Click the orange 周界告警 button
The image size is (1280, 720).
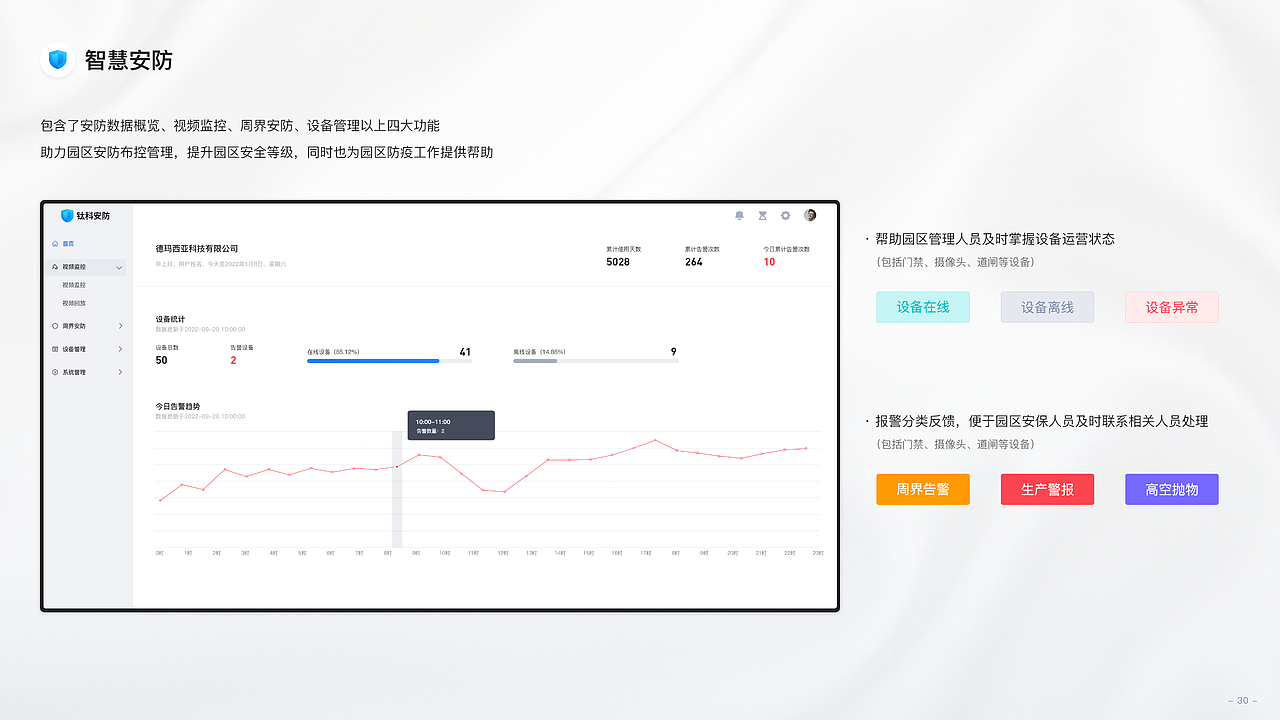click(923, 489)
